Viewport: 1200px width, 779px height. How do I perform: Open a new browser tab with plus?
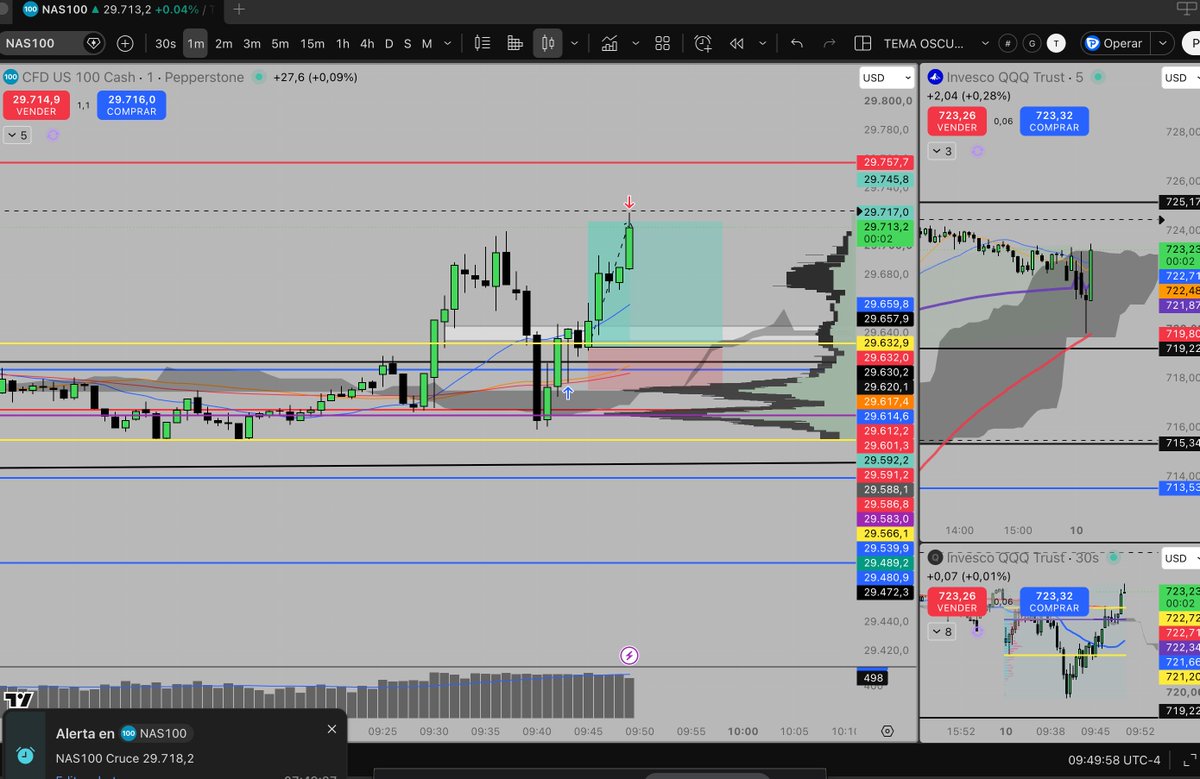238,9
